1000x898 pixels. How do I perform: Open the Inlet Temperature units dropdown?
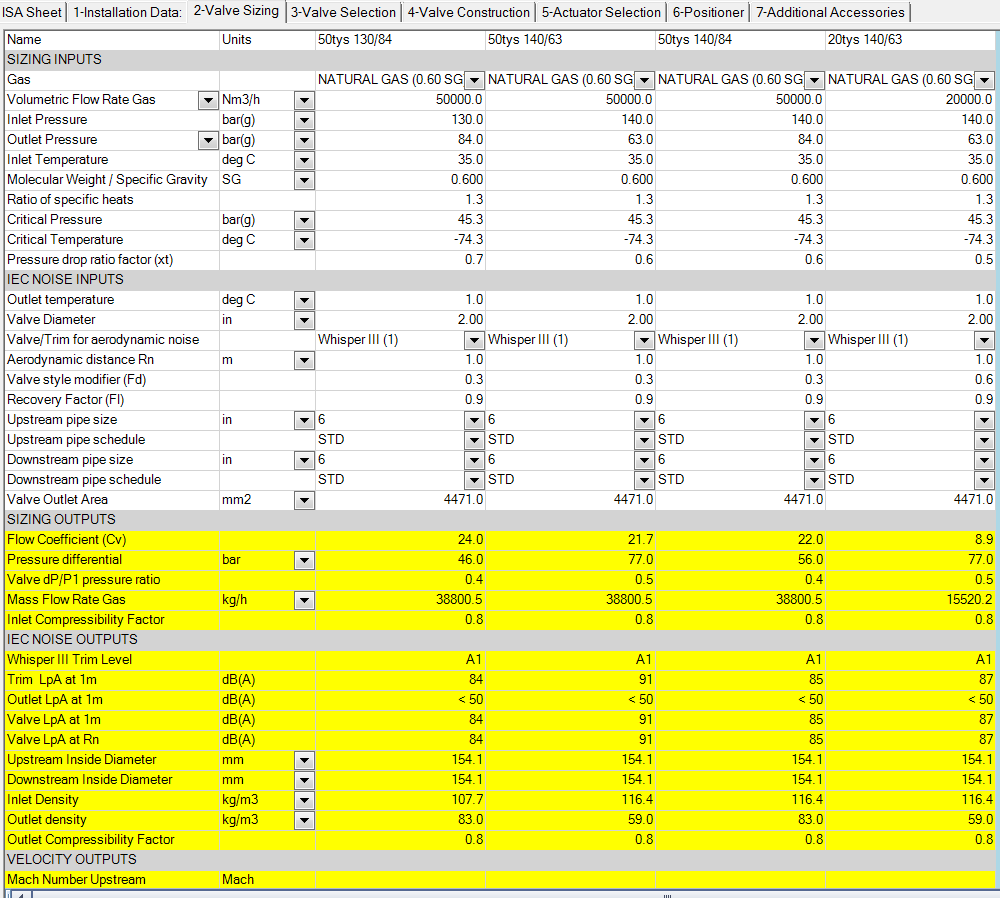pyautogui.click(x=304, y=160)
